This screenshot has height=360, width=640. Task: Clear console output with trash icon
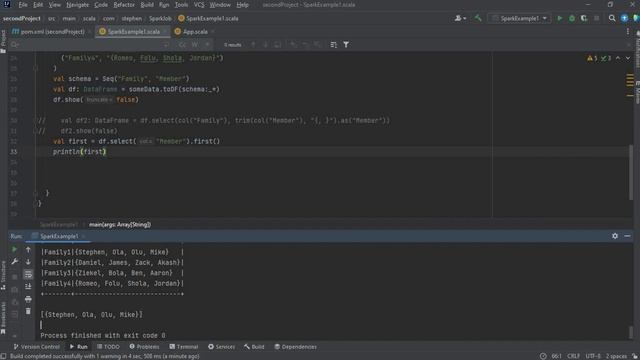tap(28, 311)
